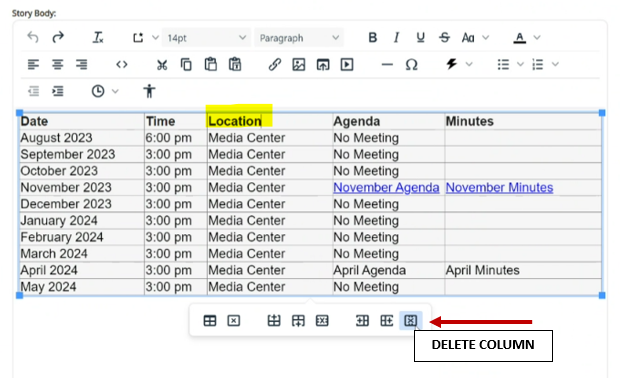Screen dimensions: 626x378
Task: Click the lightning bolt icon
Action: (x=452, y=64)
